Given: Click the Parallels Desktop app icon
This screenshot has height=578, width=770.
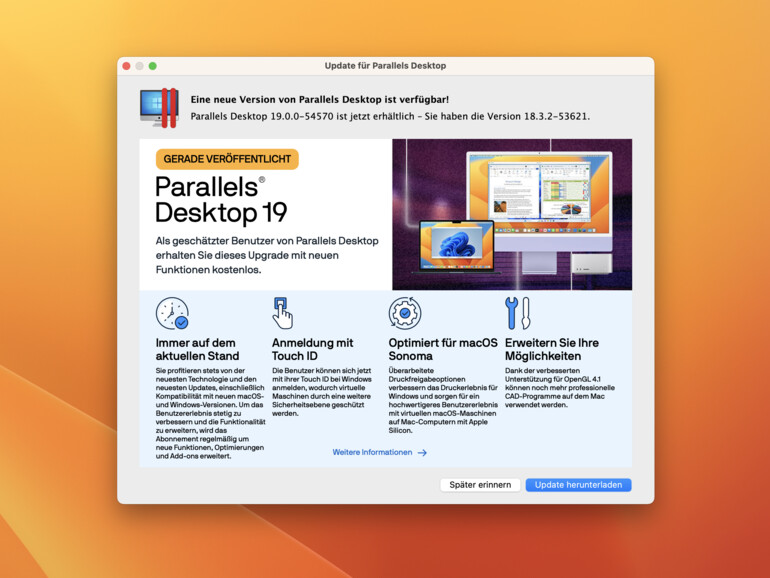Looking at the screenshot, I should coord(159,108).
